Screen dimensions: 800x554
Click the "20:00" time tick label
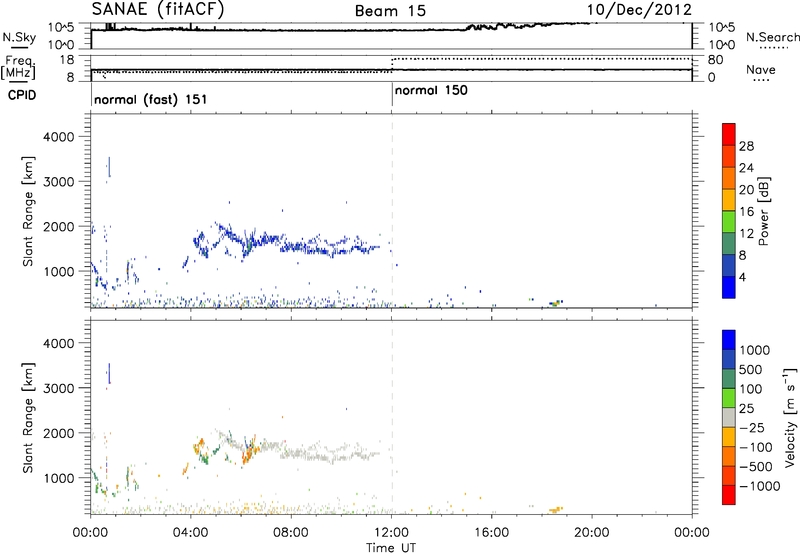coord(592,533)
